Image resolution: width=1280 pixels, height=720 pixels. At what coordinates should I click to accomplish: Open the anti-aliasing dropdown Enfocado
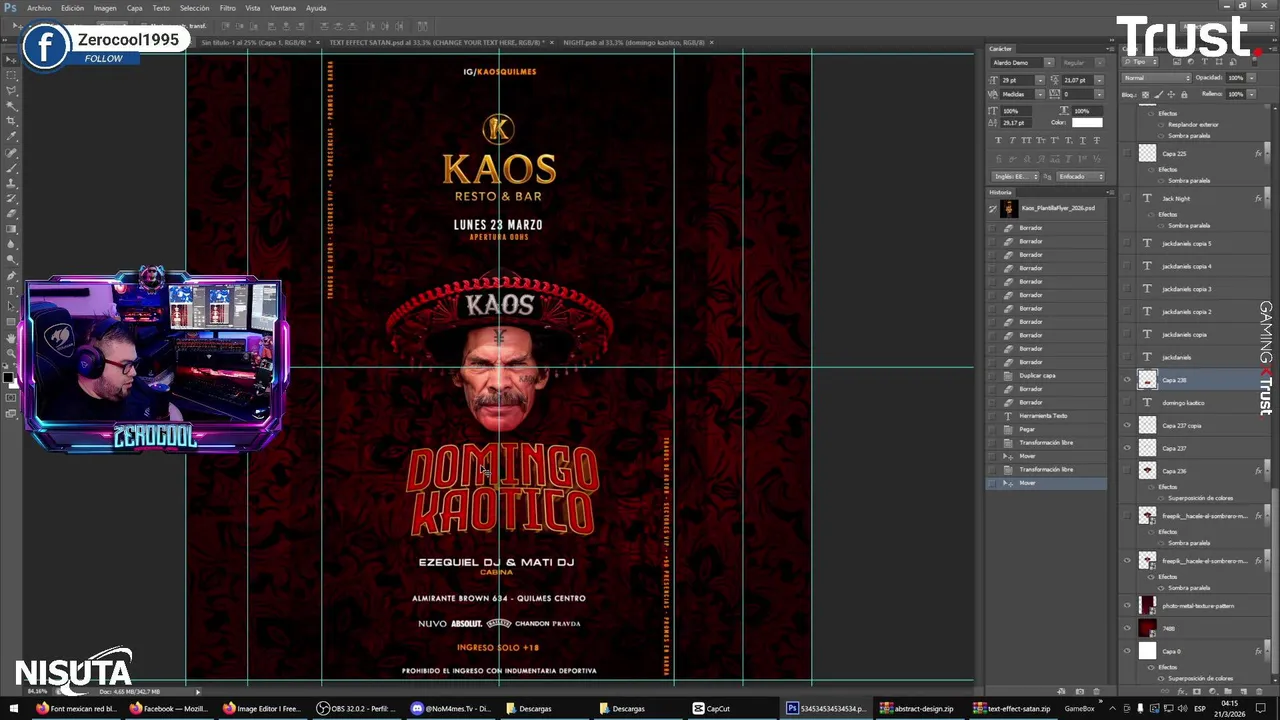click(x=1081, y=177)
